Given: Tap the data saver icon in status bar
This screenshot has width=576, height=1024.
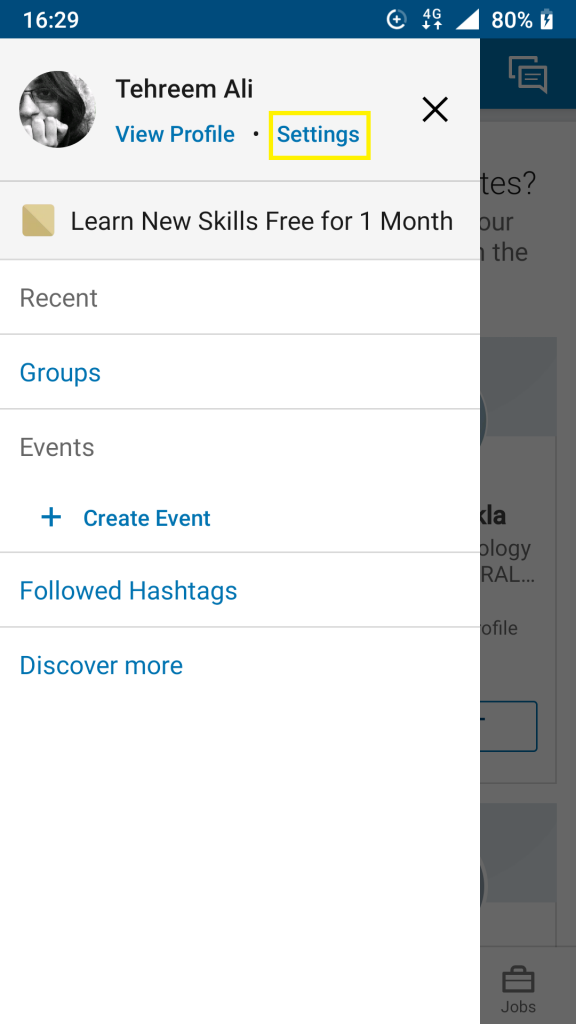Looking at the screenshot, I should (396, 19).
